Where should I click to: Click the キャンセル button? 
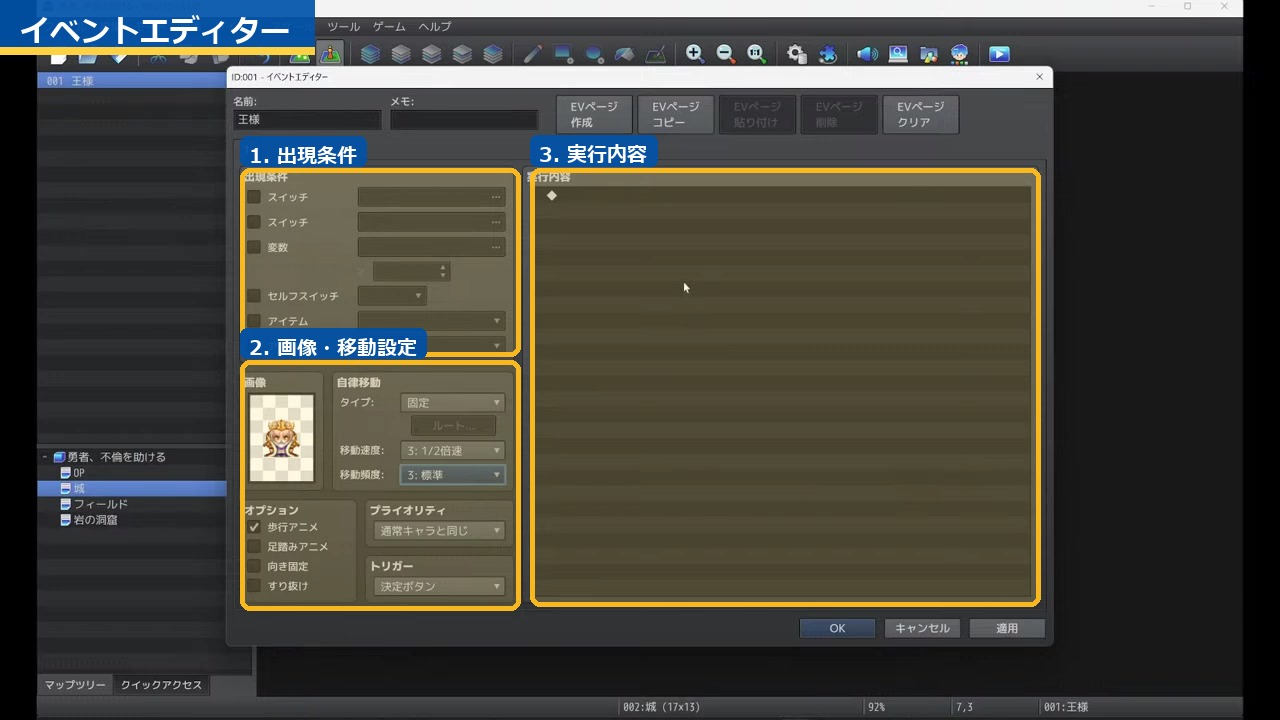922,628
